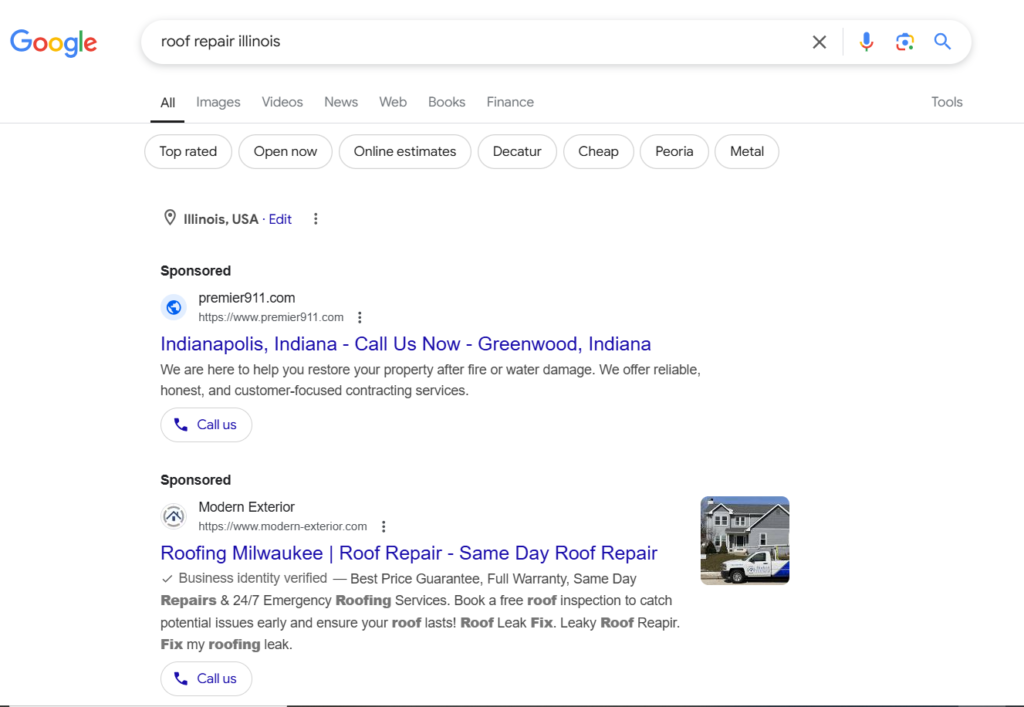This screenshot has width=1024, height=707.
Task: Switch to the Videos tab
Action: click(x=282, y=102)
